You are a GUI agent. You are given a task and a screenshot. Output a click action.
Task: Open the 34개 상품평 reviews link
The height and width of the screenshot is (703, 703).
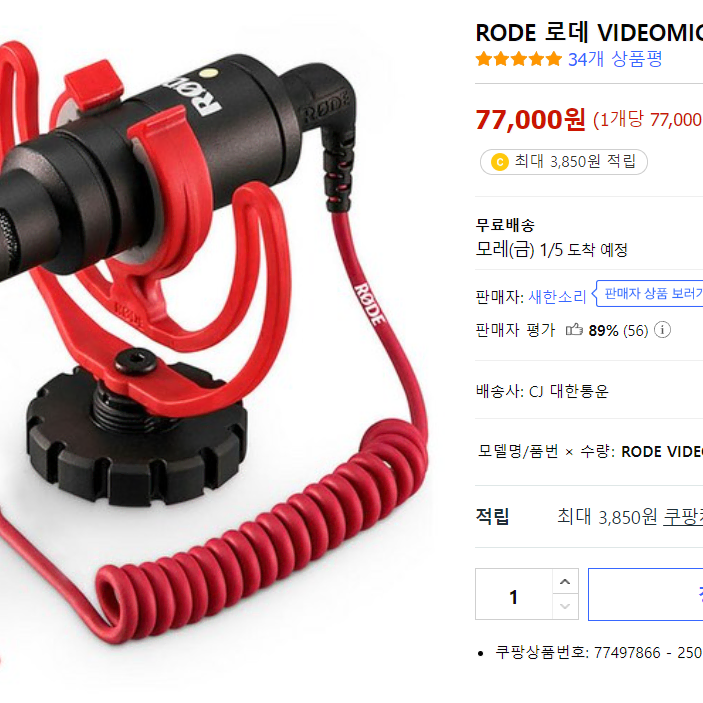[x=615, y=59]
